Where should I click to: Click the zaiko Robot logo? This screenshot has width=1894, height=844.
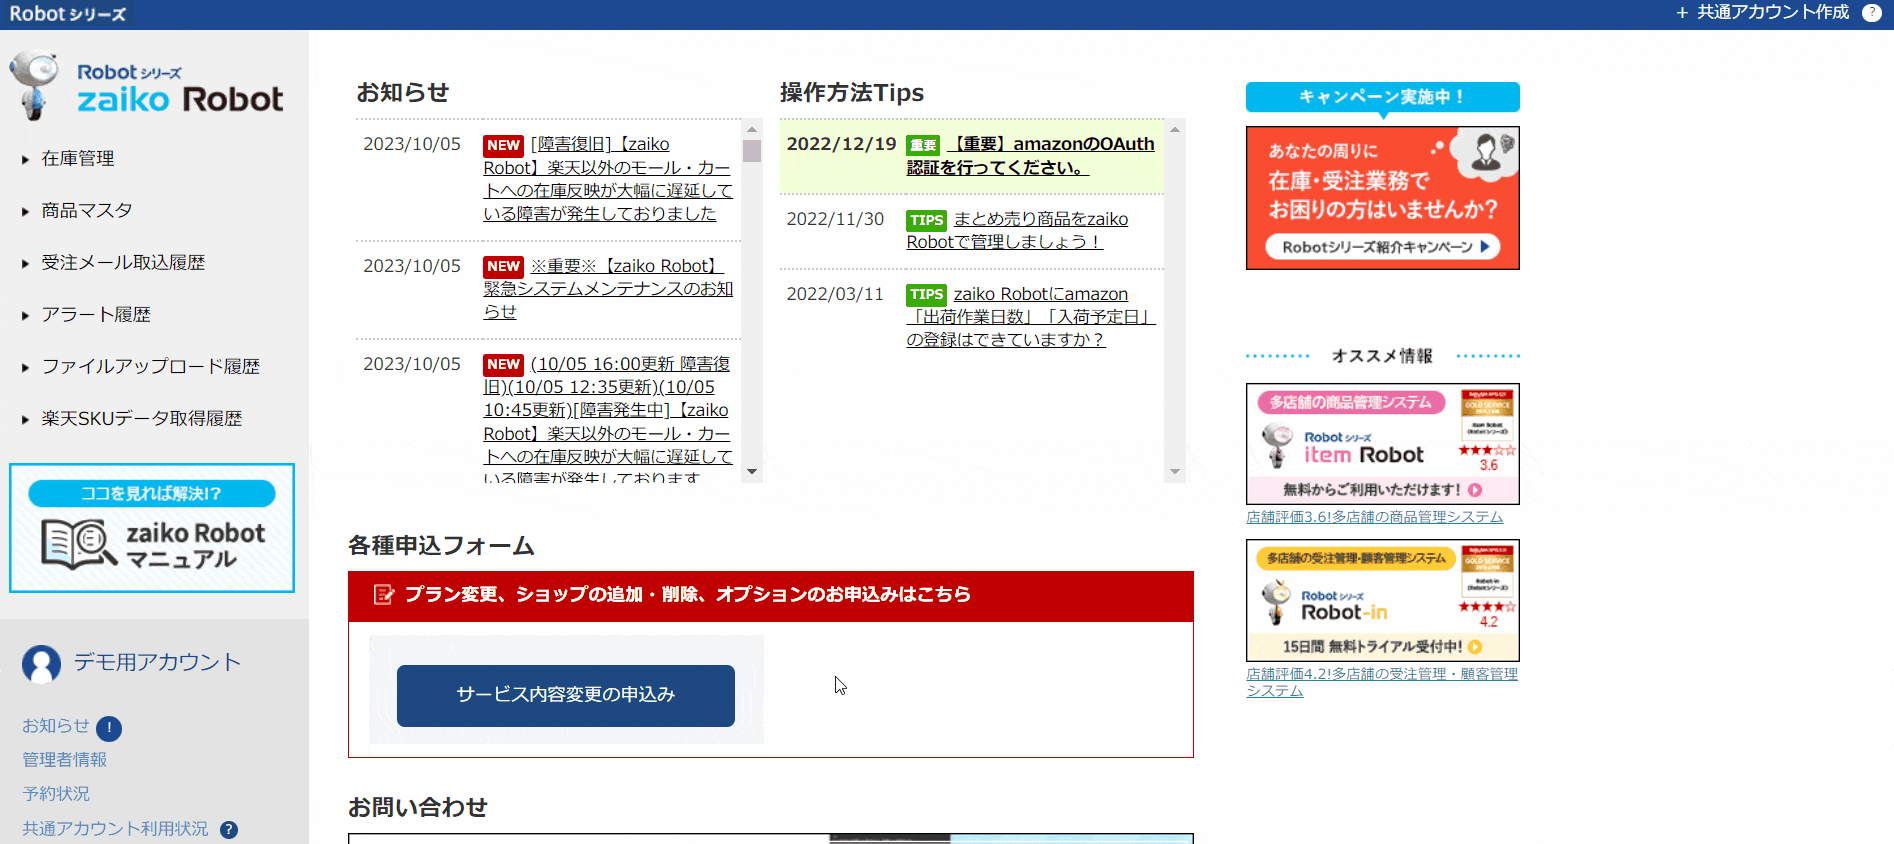(x=146, y=87)
